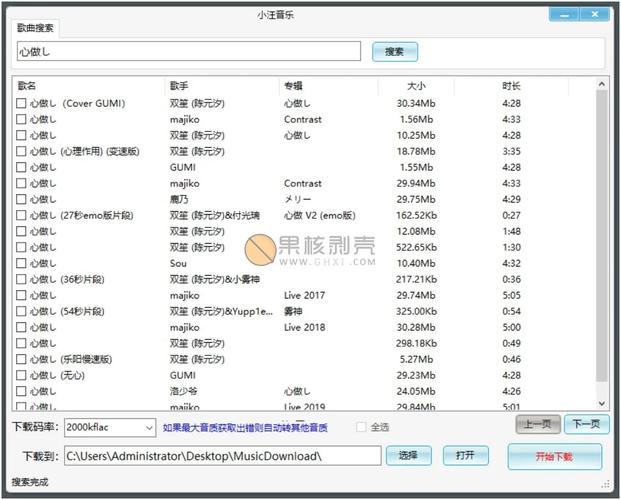Click the 心做 V2 (emo版) album cell
The image size is (621, 500).
[320, 216]
